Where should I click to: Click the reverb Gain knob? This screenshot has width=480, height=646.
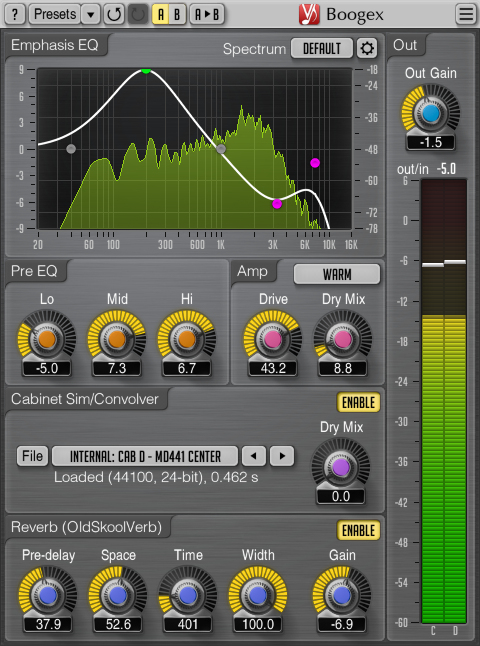click(342, 595)
